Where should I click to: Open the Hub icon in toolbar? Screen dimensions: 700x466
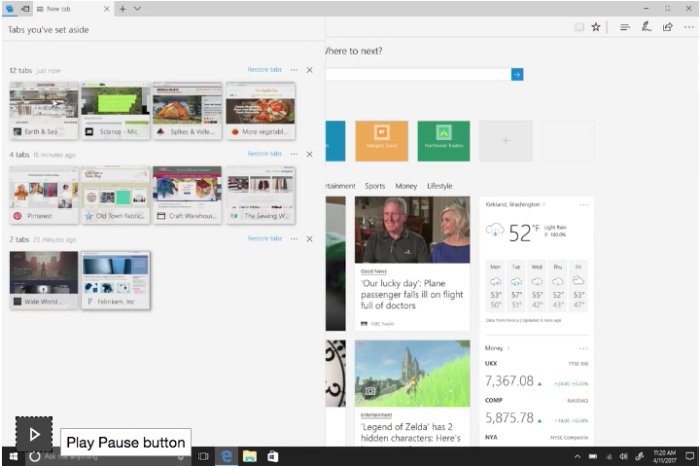point(624,27)
